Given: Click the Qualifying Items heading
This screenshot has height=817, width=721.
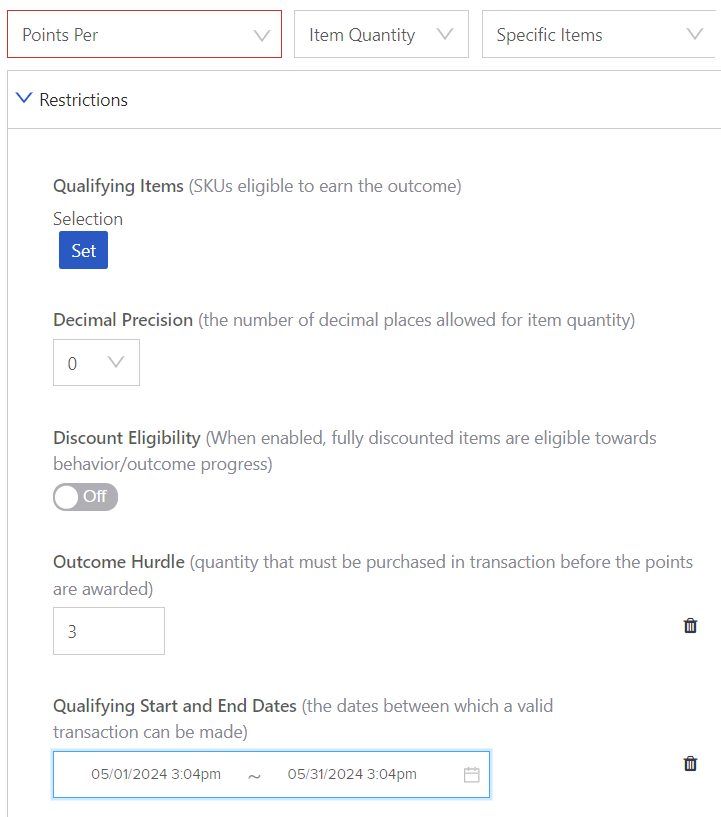Looking at the screenshot, I should click(118, 186).
